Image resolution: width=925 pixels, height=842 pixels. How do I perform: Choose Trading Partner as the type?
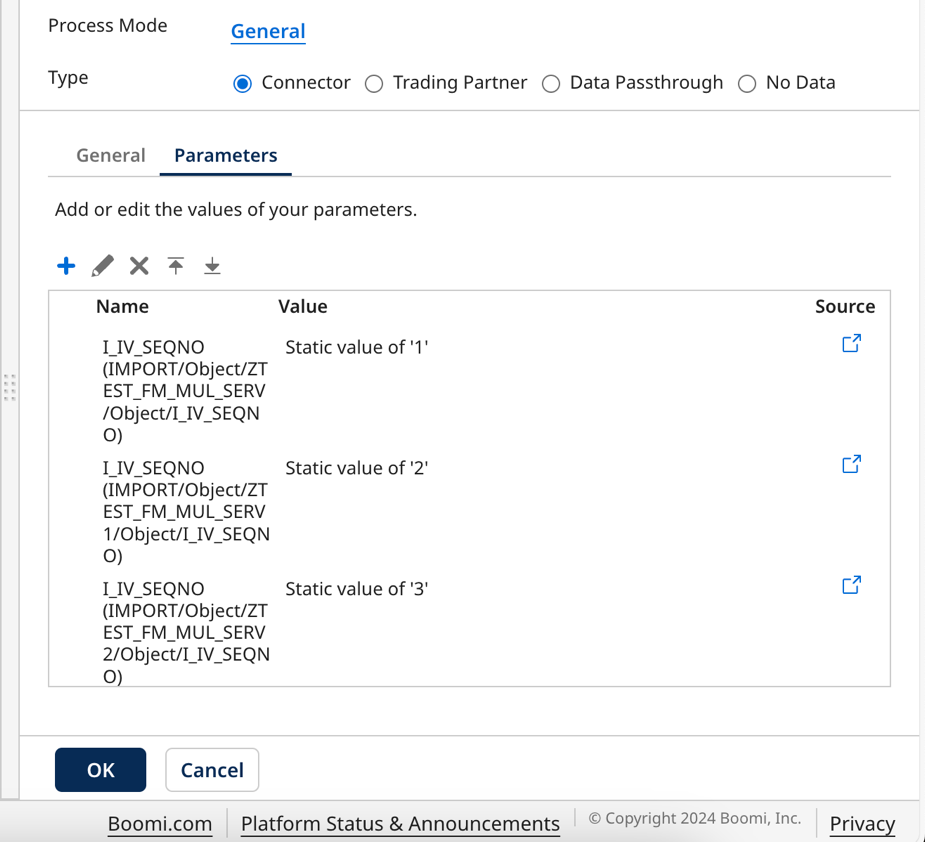(x=374, y=83)
